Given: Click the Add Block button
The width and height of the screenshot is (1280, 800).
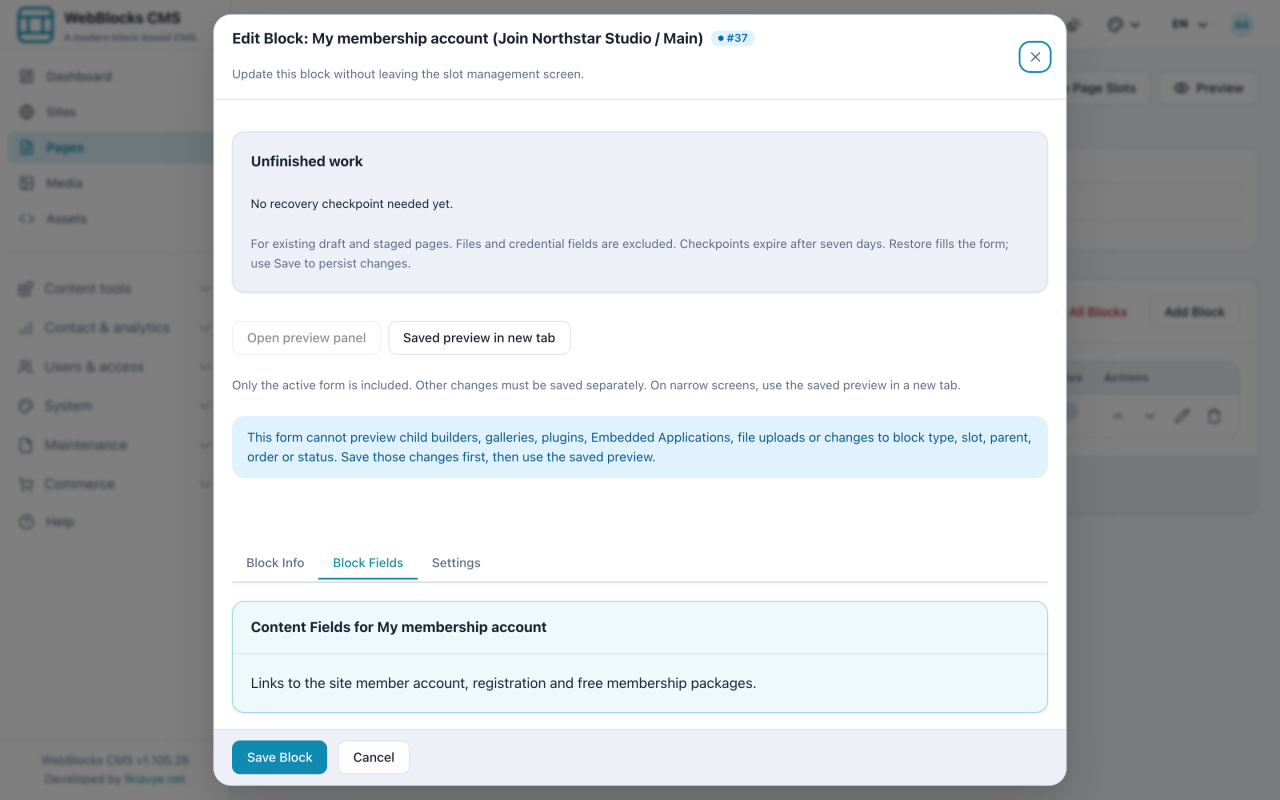Looking at the screenshot, I should 1194,312.
